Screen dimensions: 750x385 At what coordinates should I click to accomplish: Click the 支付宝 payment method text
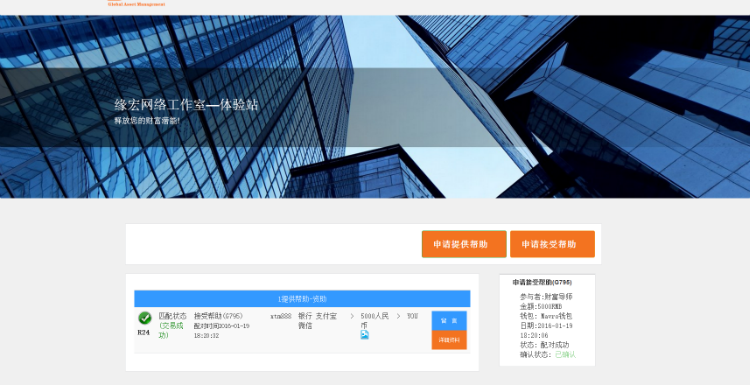326,316
